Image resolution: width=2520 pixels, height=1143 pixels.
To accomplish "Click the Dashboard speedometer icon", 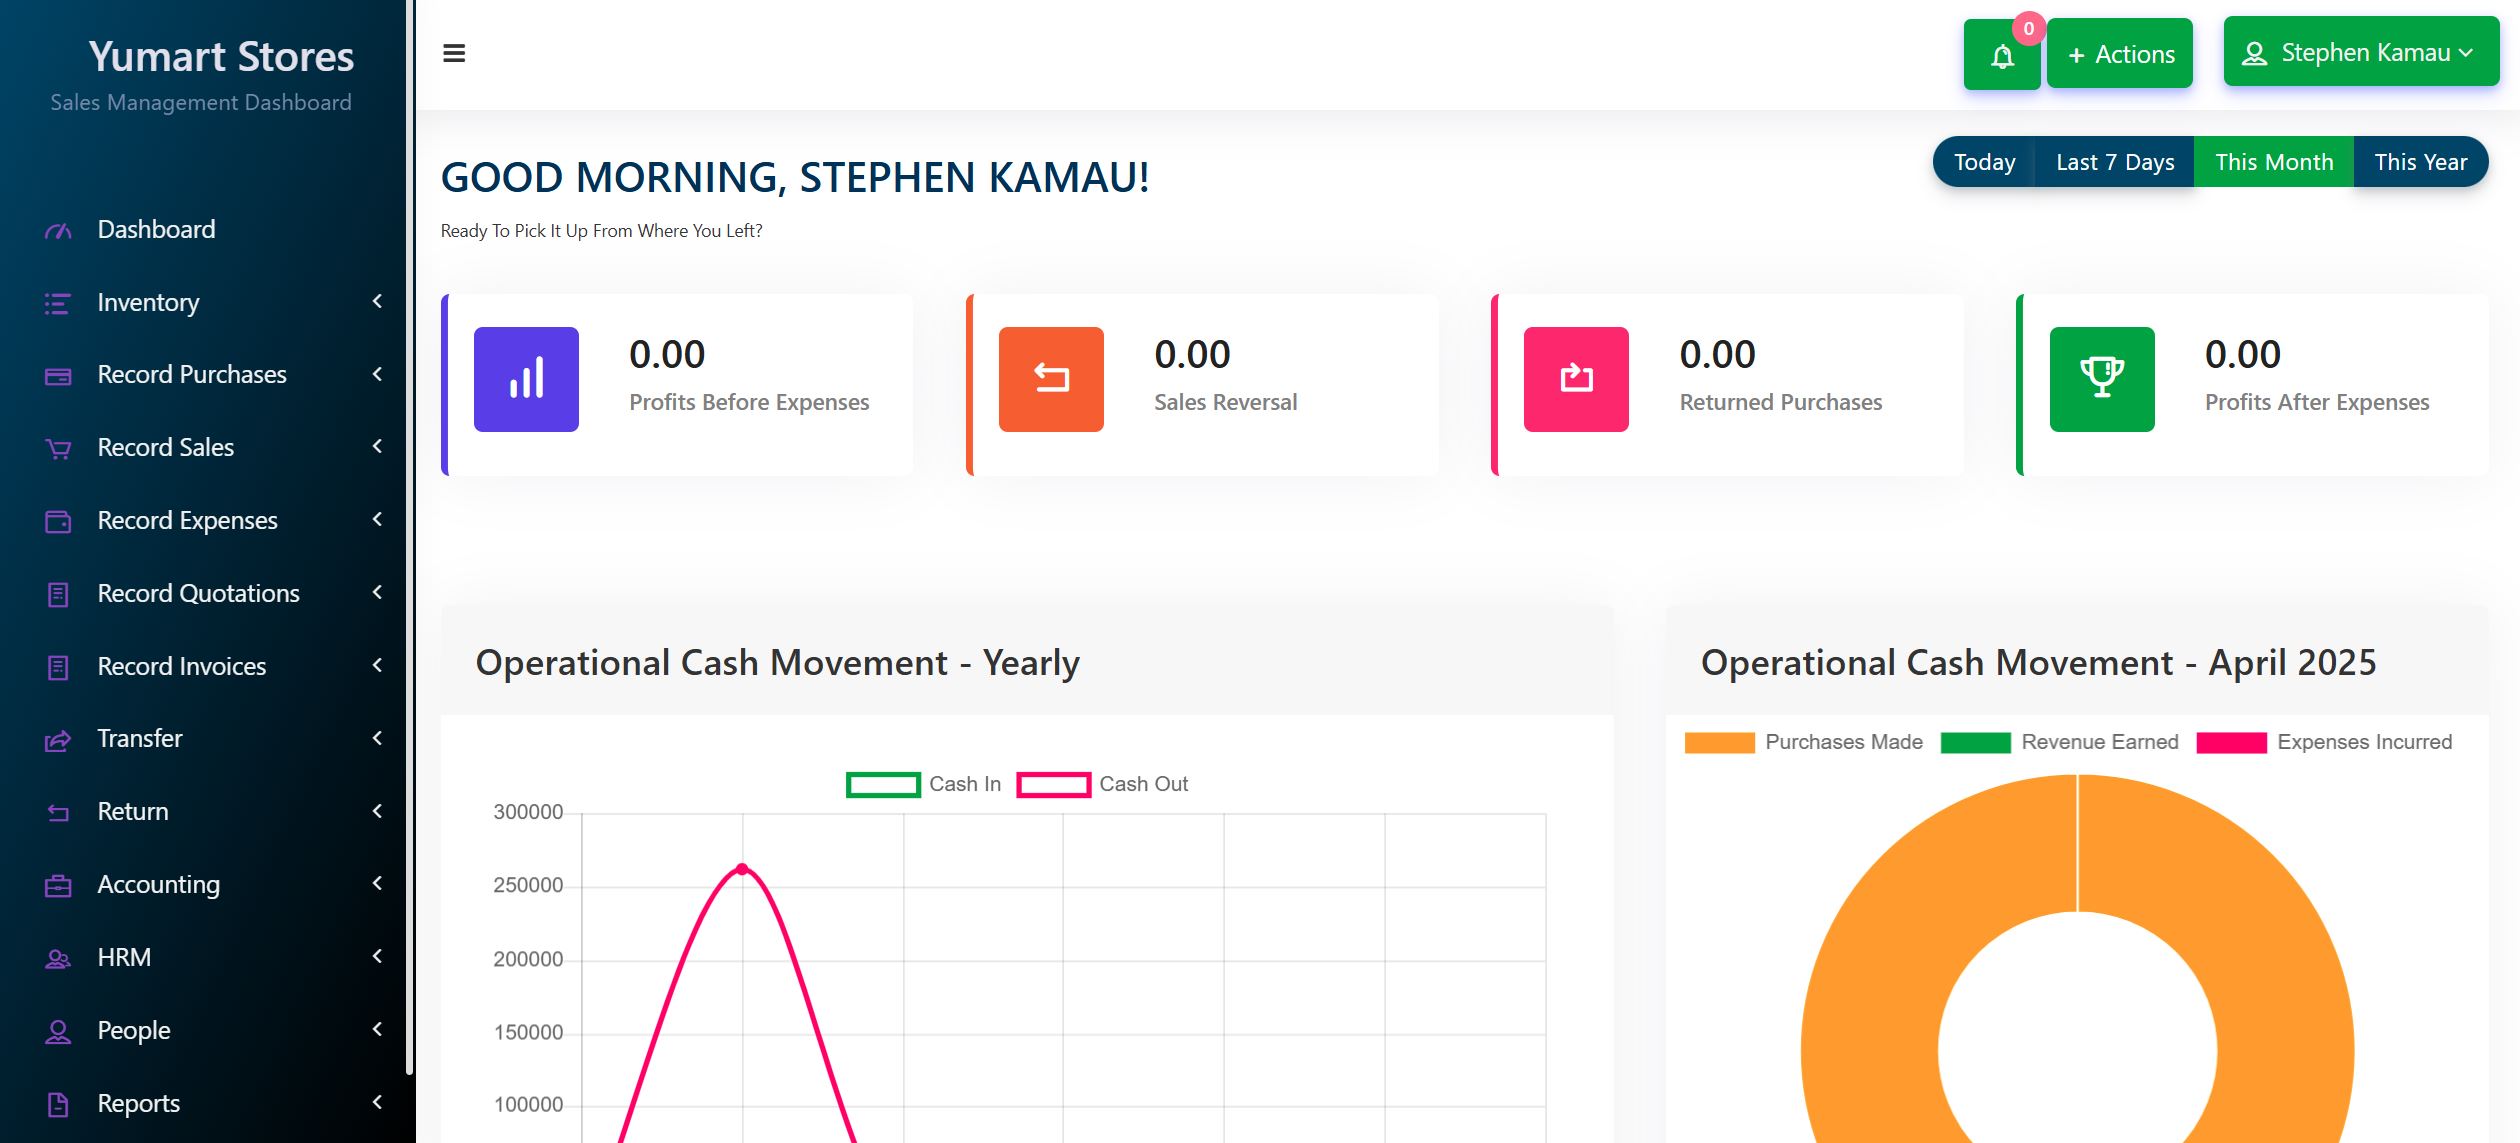I will click(x=58, y=231).
